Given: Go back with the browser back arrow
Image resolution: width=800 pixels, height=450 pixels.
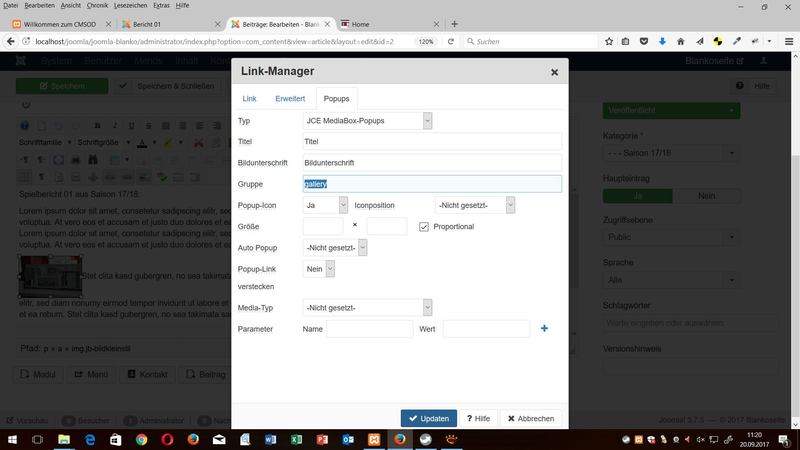Looking at the screenshot, I should [11, 41].
